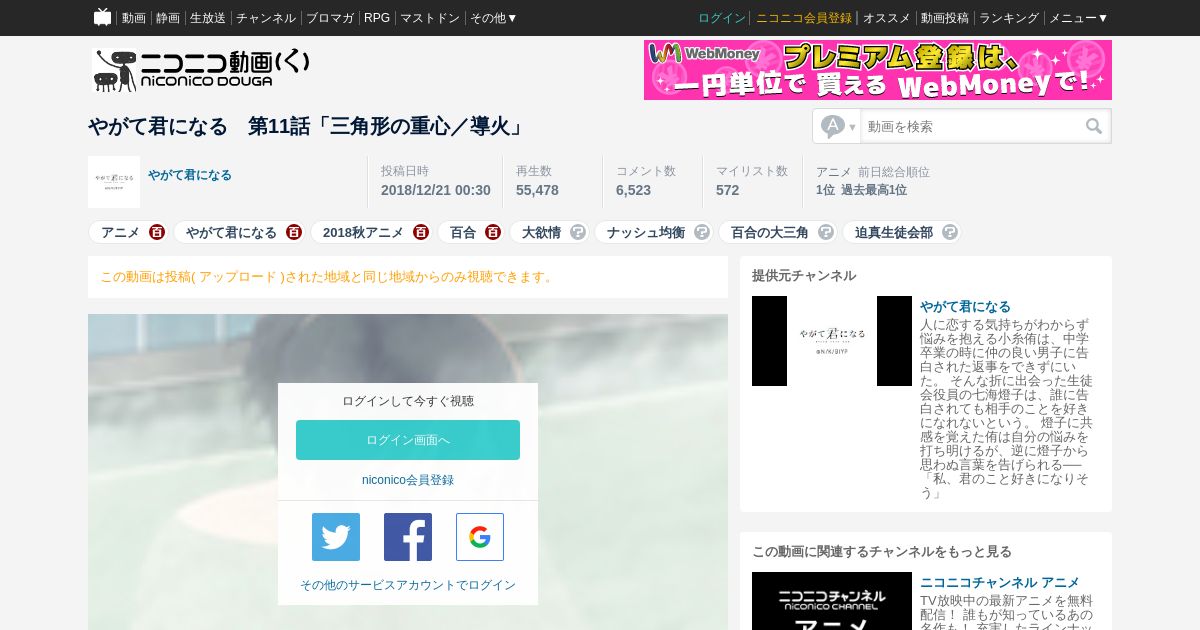Click the ログイン画面へ button

408,440
